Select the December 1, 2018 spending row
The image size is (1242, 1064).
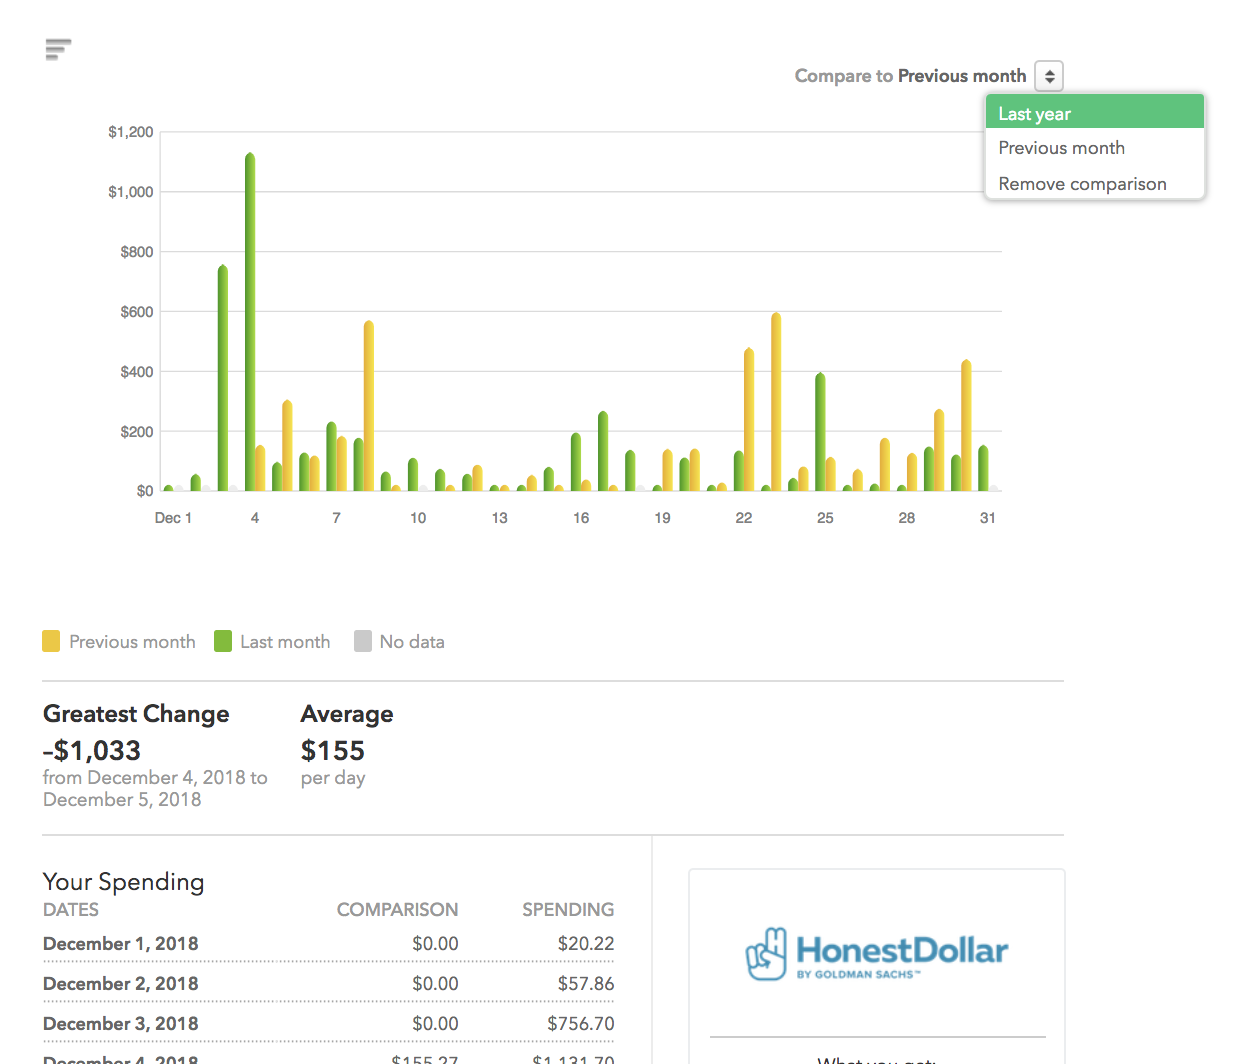point(120,943)
